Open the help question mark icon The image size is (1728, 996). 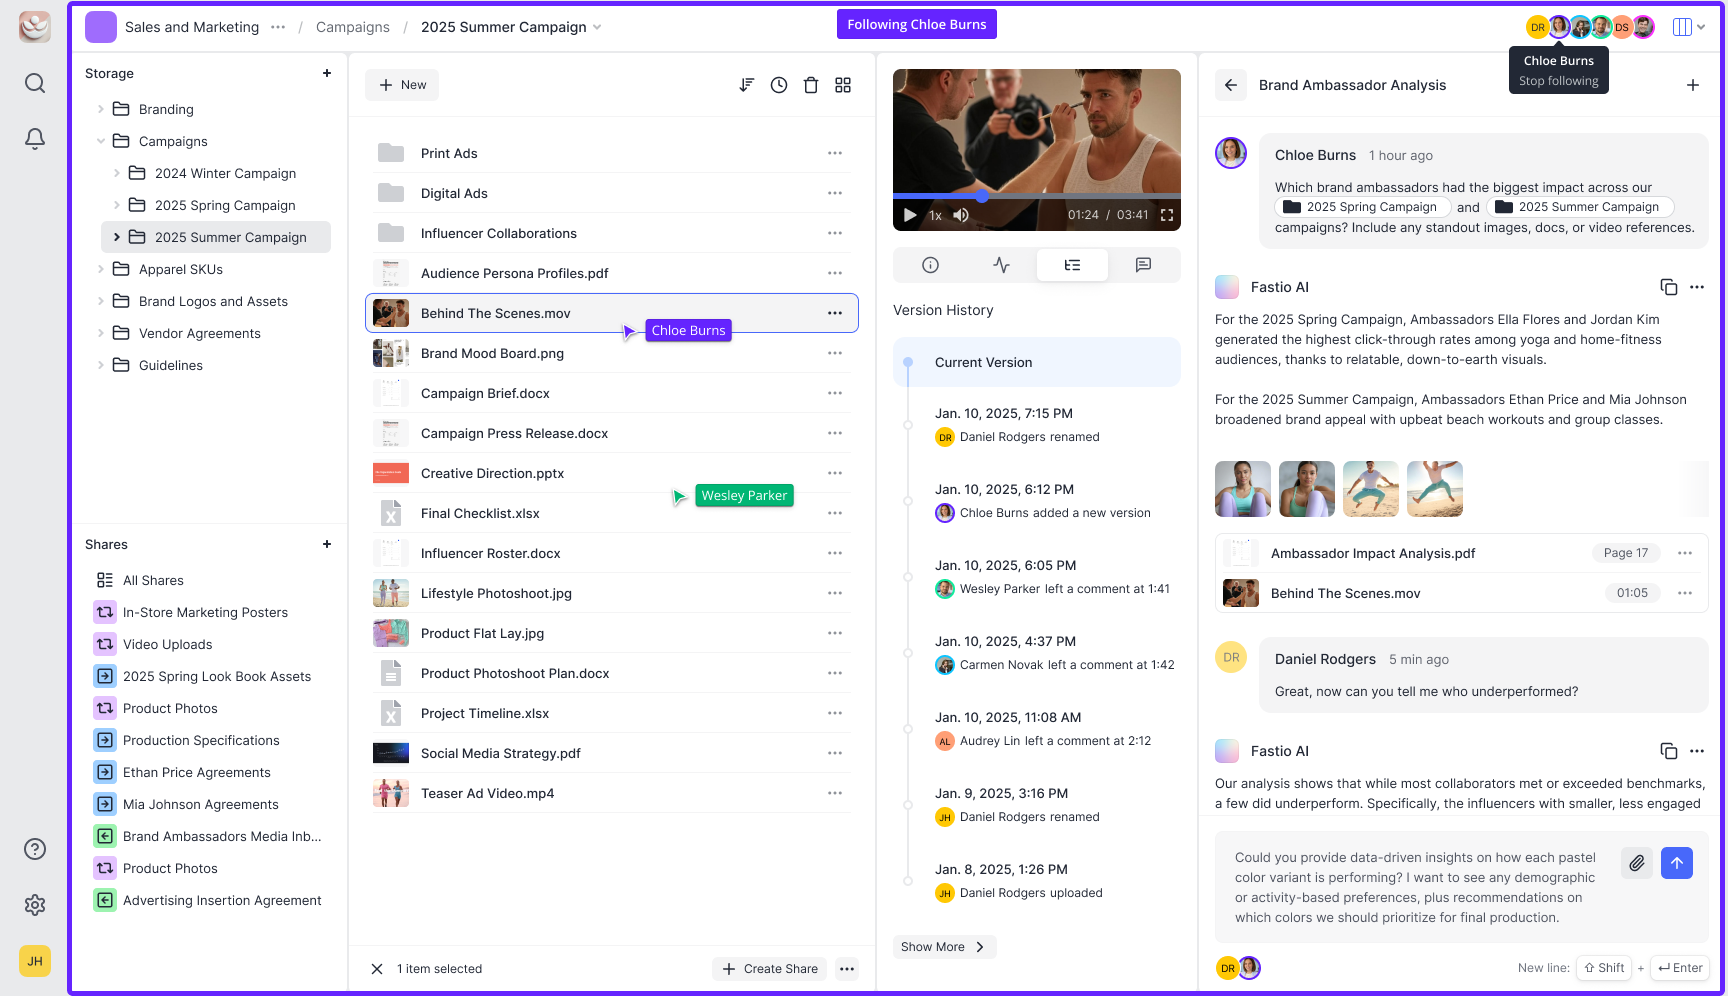click(x=35, y=849)
